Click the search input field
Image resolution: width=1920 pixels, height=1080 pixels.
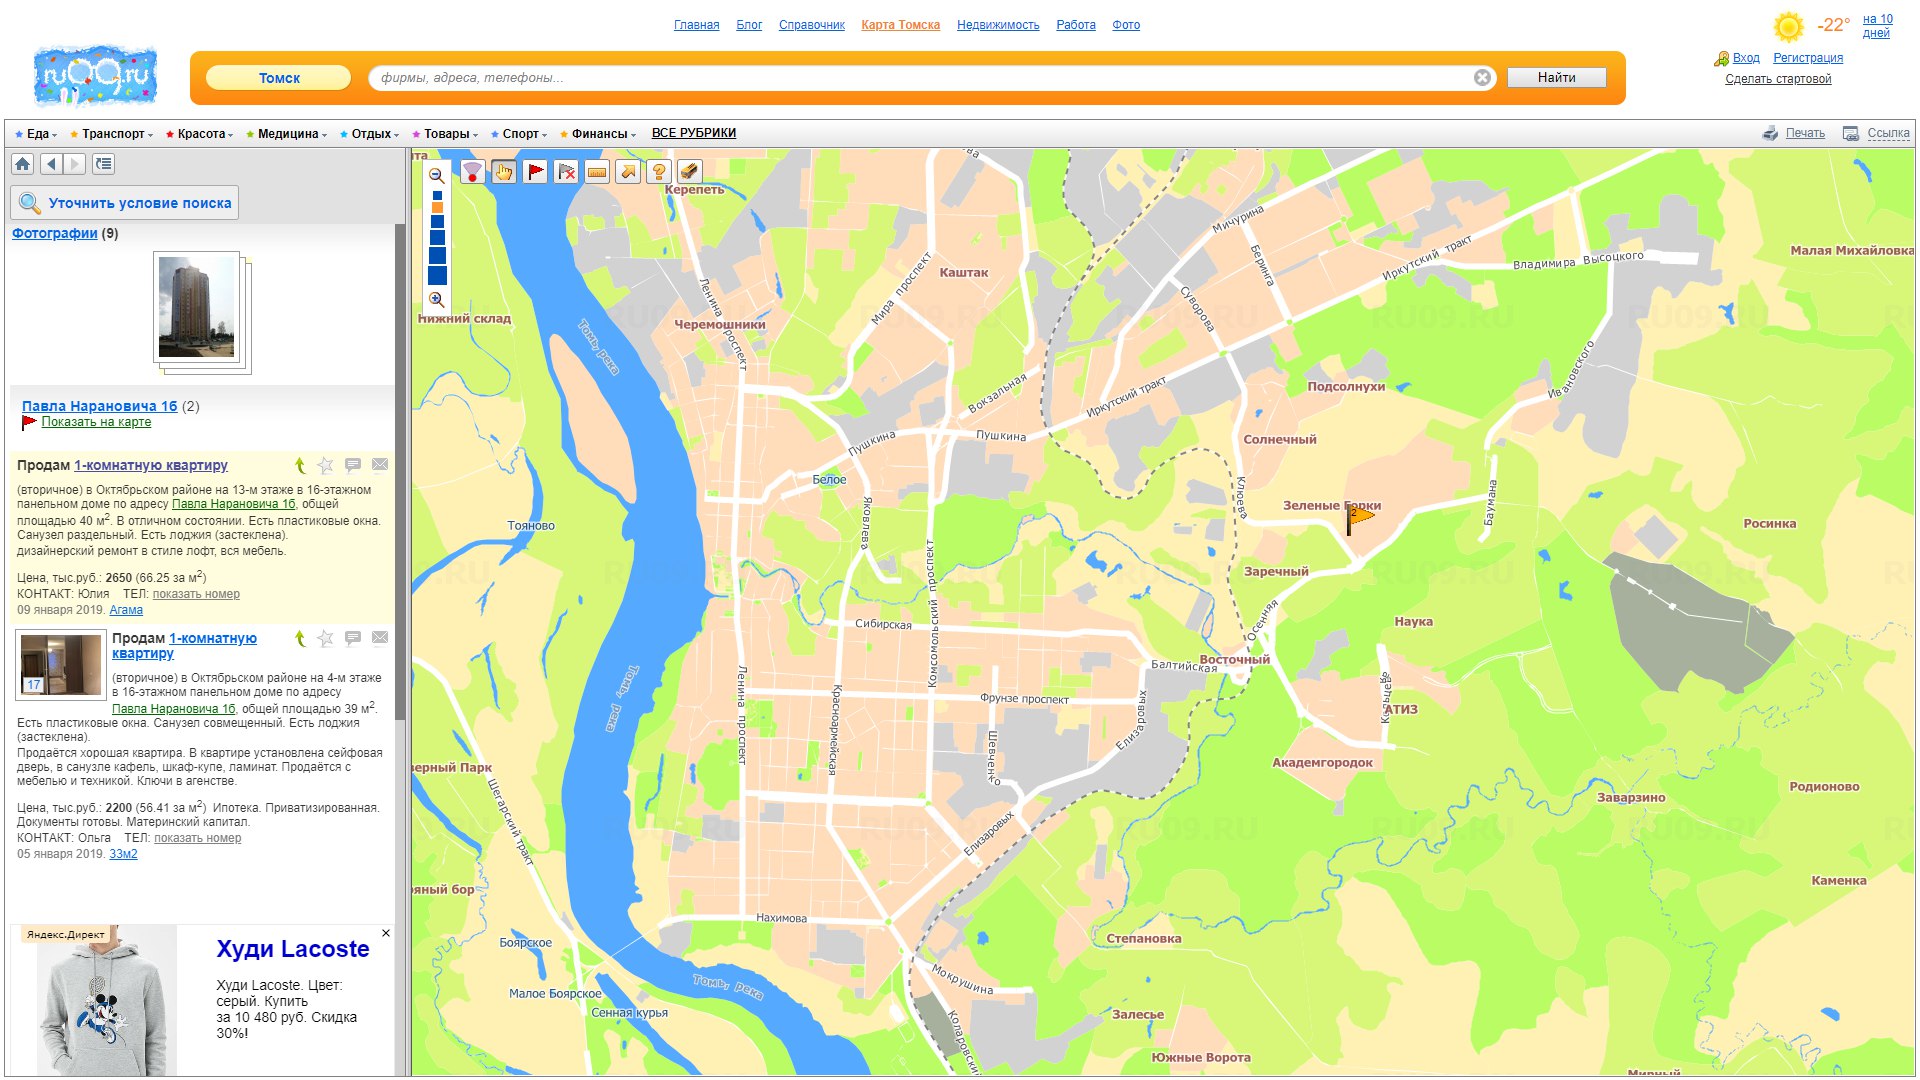920,78
